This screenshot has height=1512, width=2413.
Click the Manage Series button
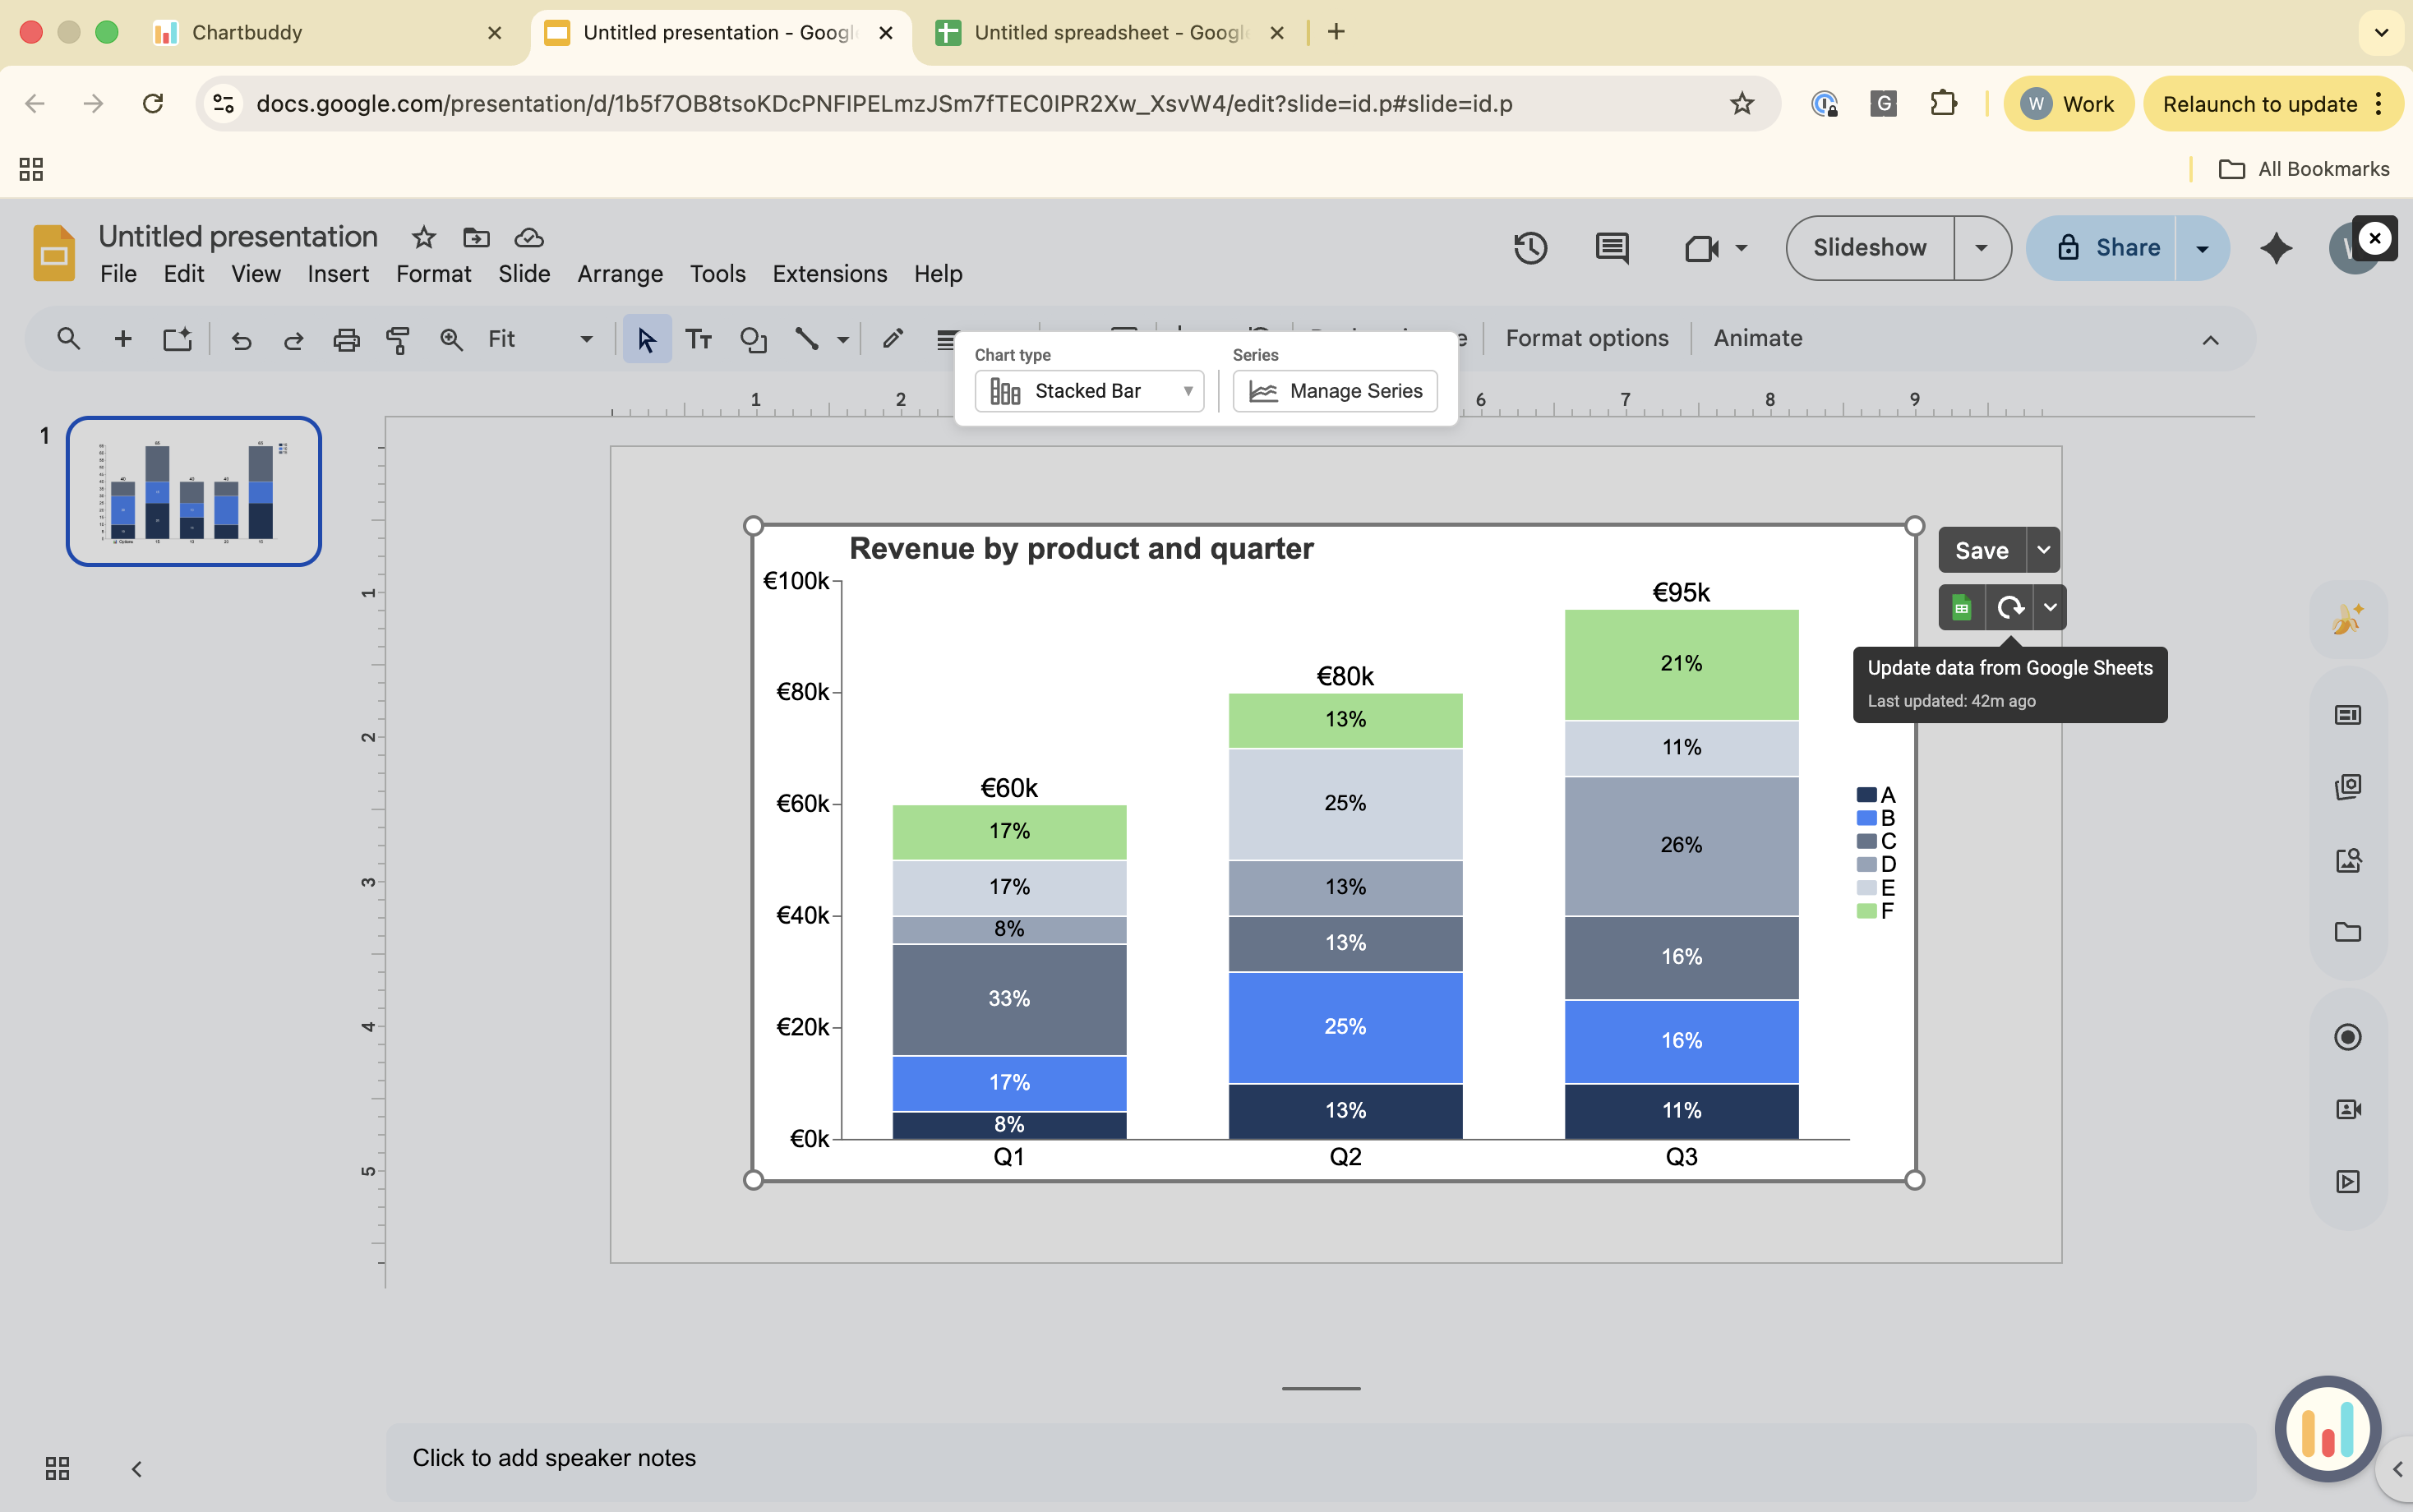pos(1334,391)
